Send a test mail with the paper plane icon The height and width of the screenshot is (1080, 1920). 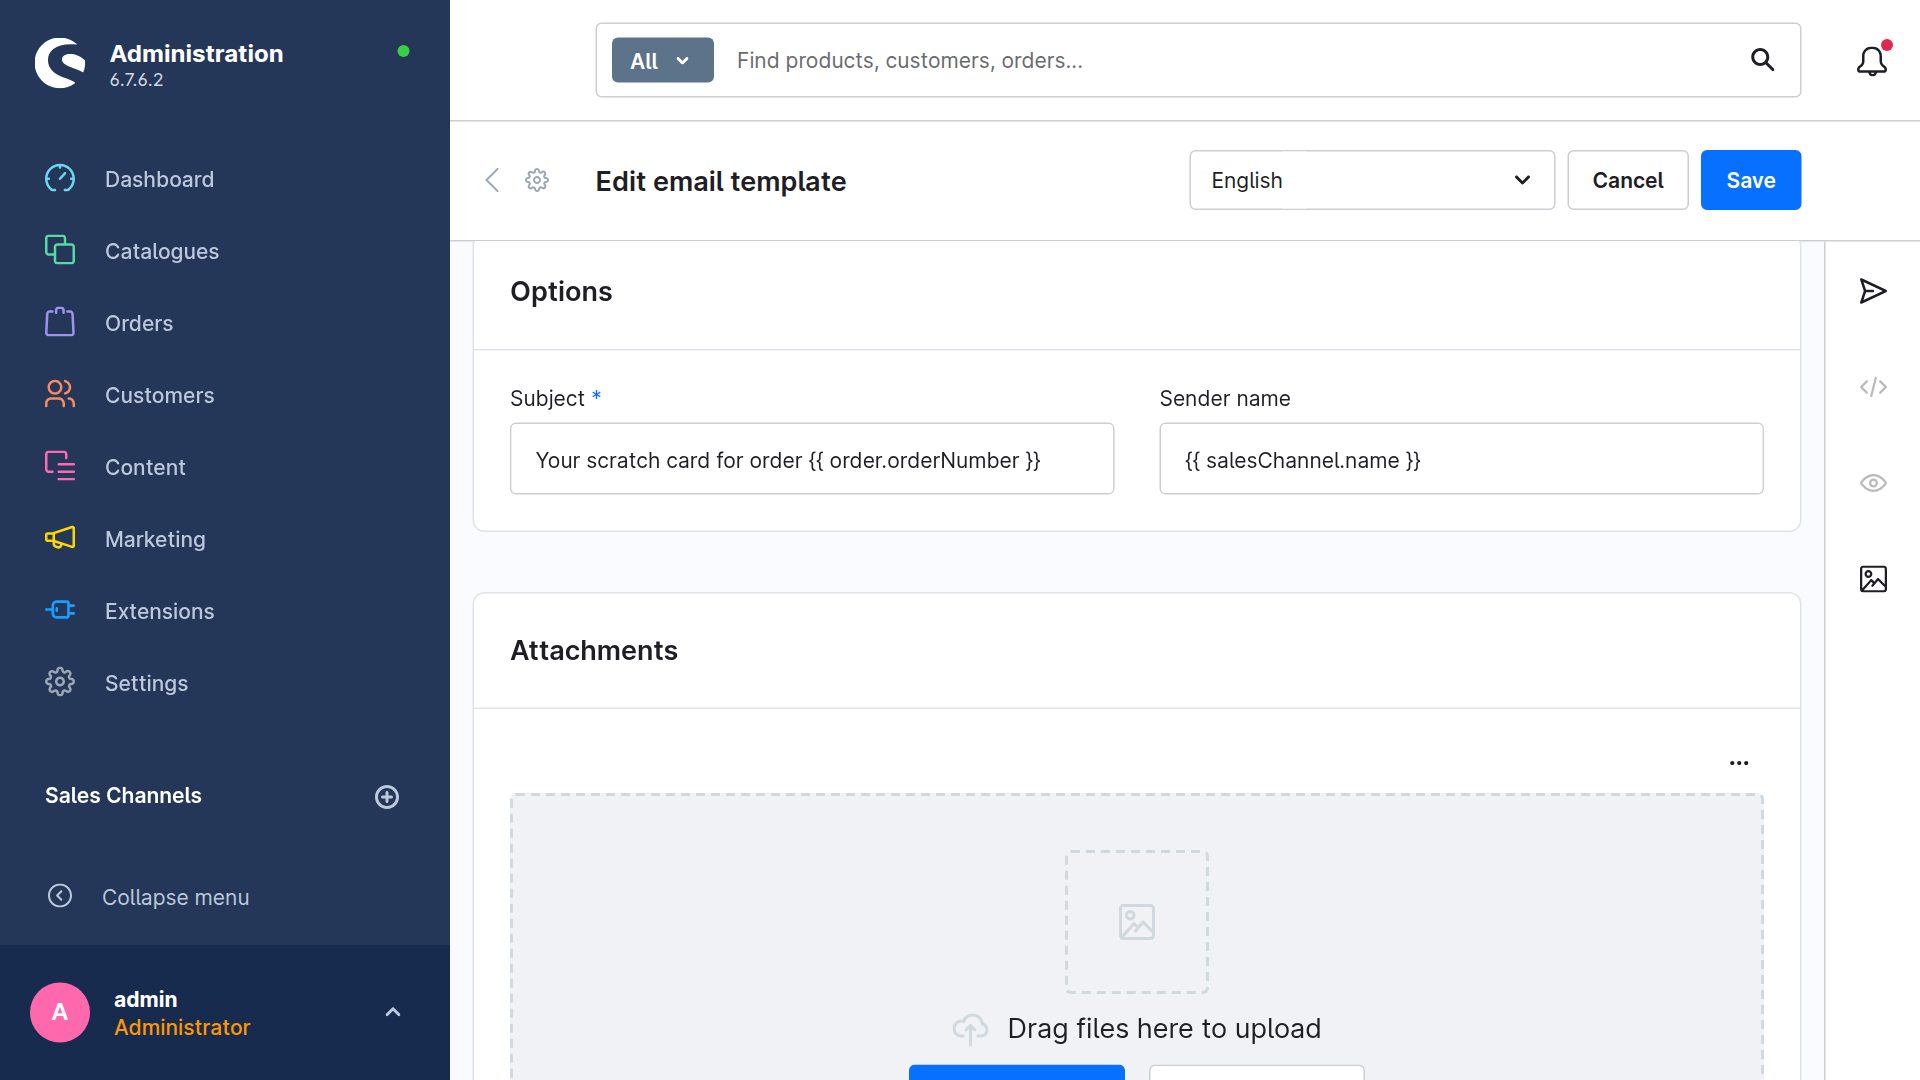pos(1873,291)
